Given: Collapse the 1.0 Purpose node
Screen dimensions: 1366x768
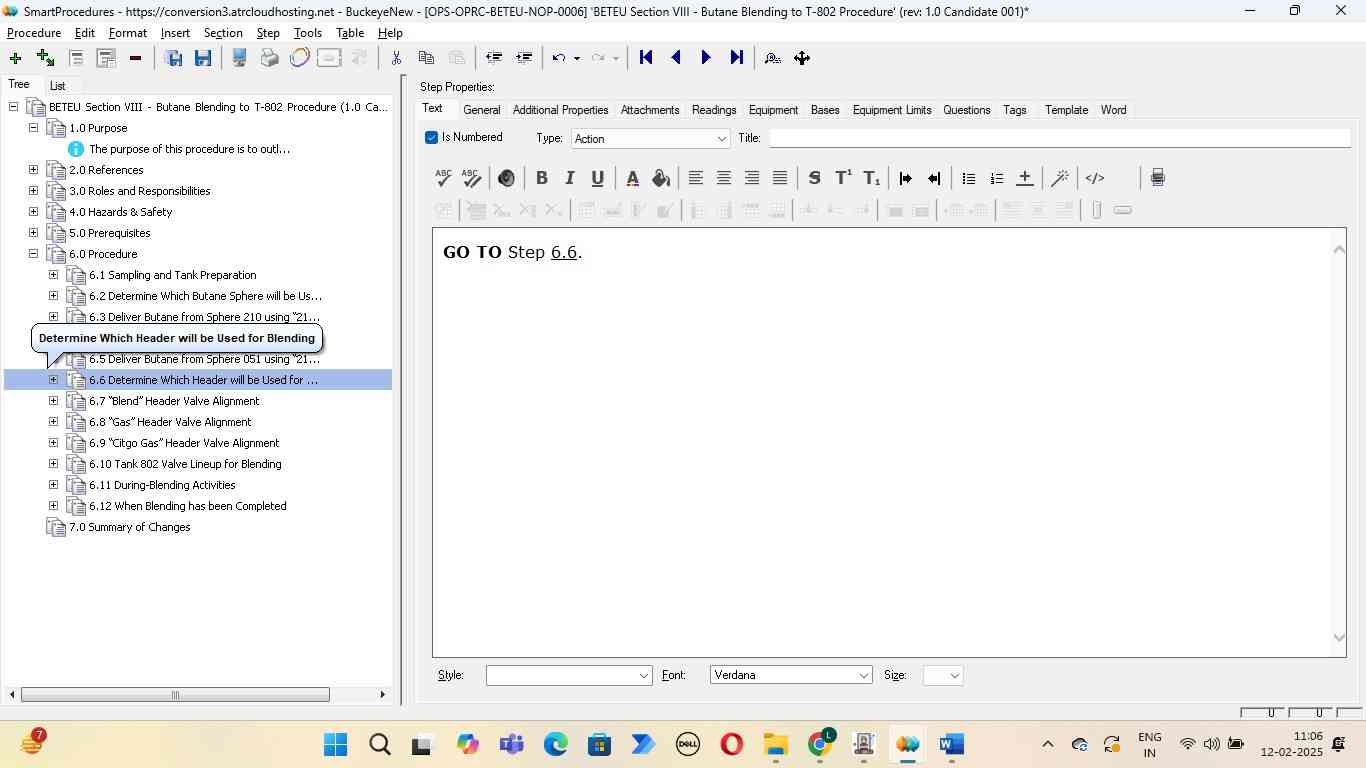Looking at the screenshot, I should click(34, 128).
